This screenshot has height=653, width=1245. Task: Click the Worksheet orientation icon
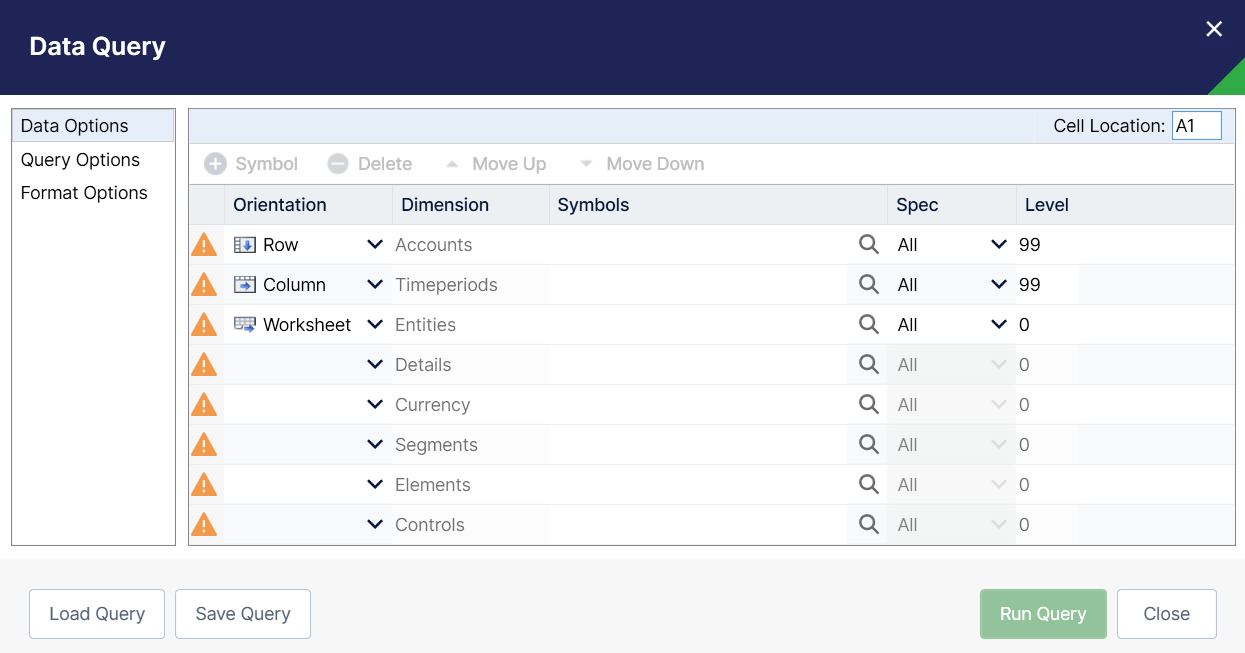[x=244, y=325]
